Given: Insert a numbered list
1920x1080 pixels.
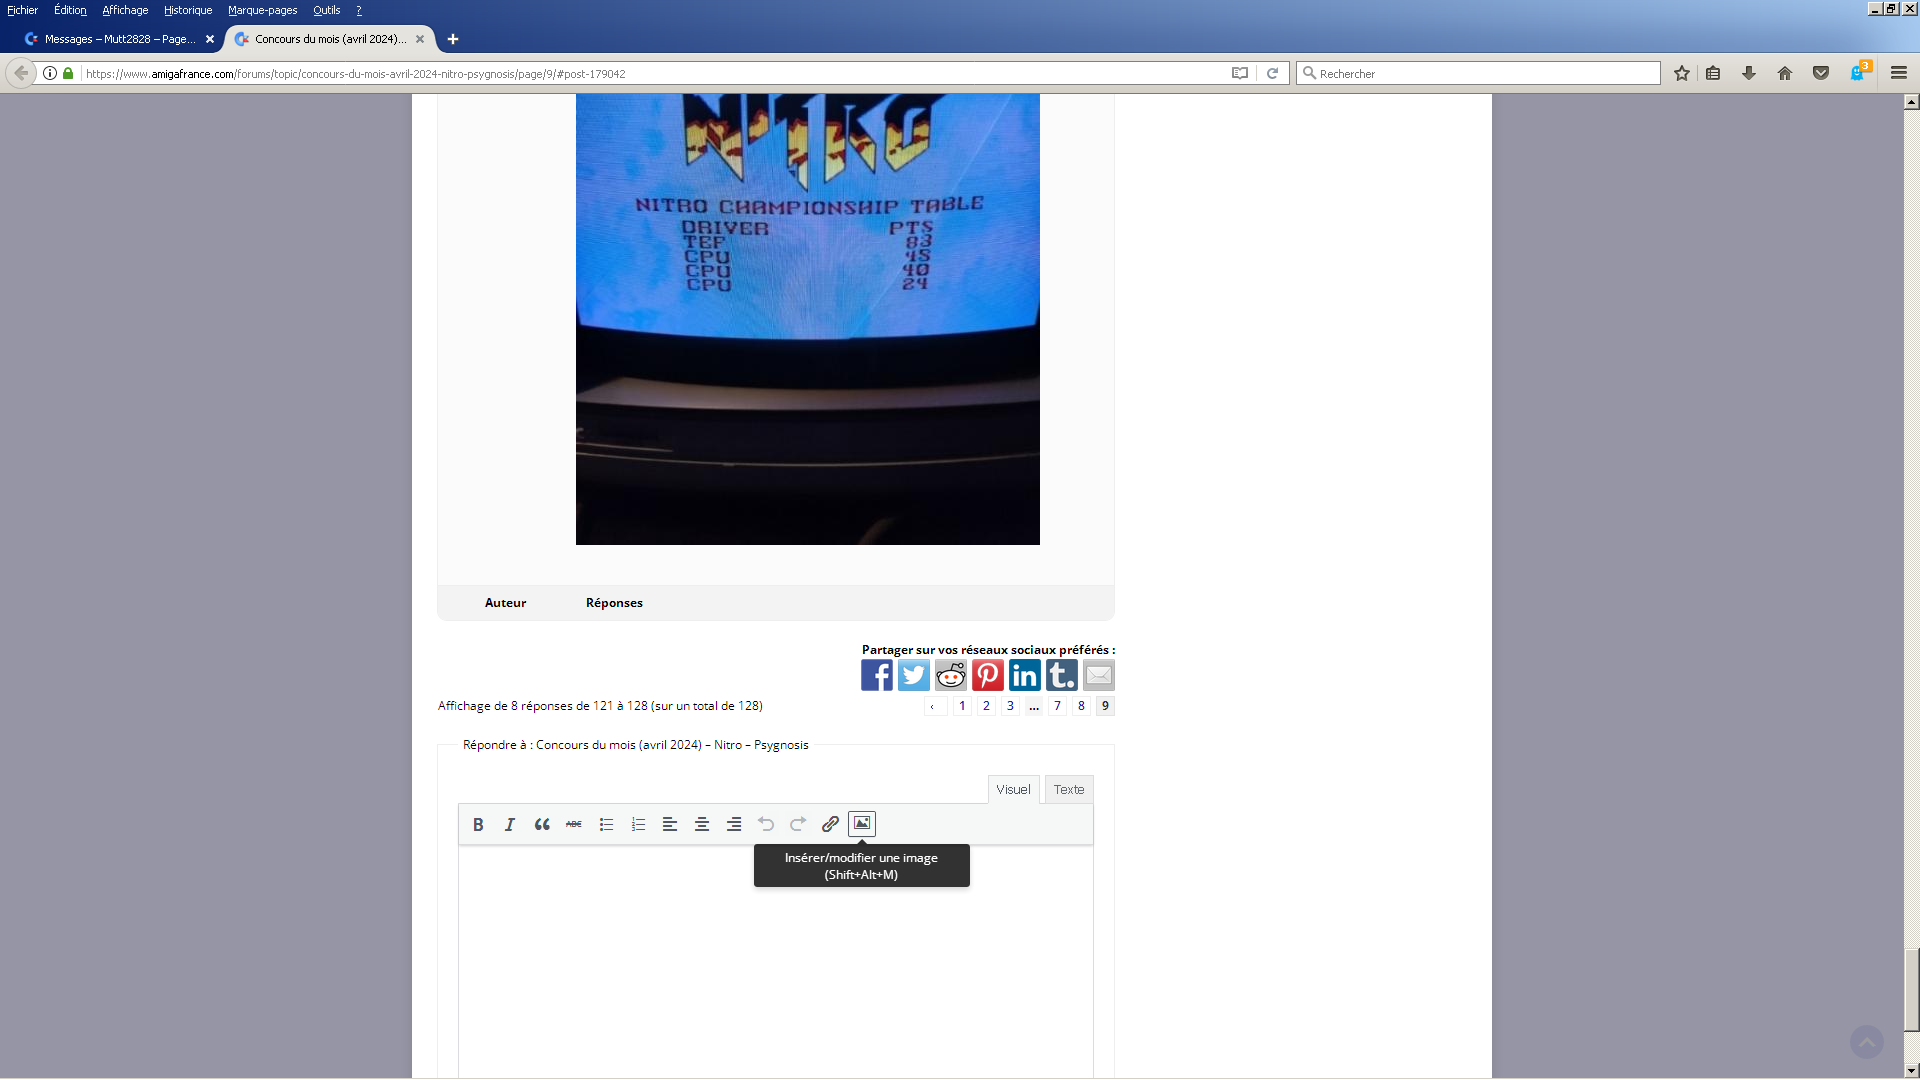Looking at the screenshot, I should point(638,824).
